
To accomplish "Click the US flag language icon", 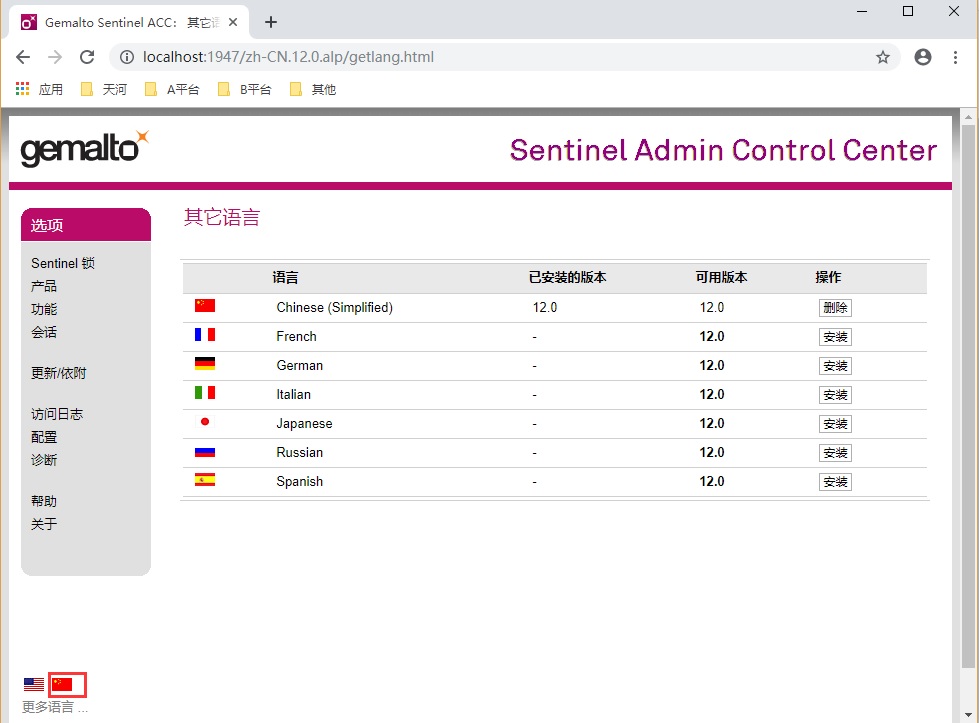I will coord(34,685).
